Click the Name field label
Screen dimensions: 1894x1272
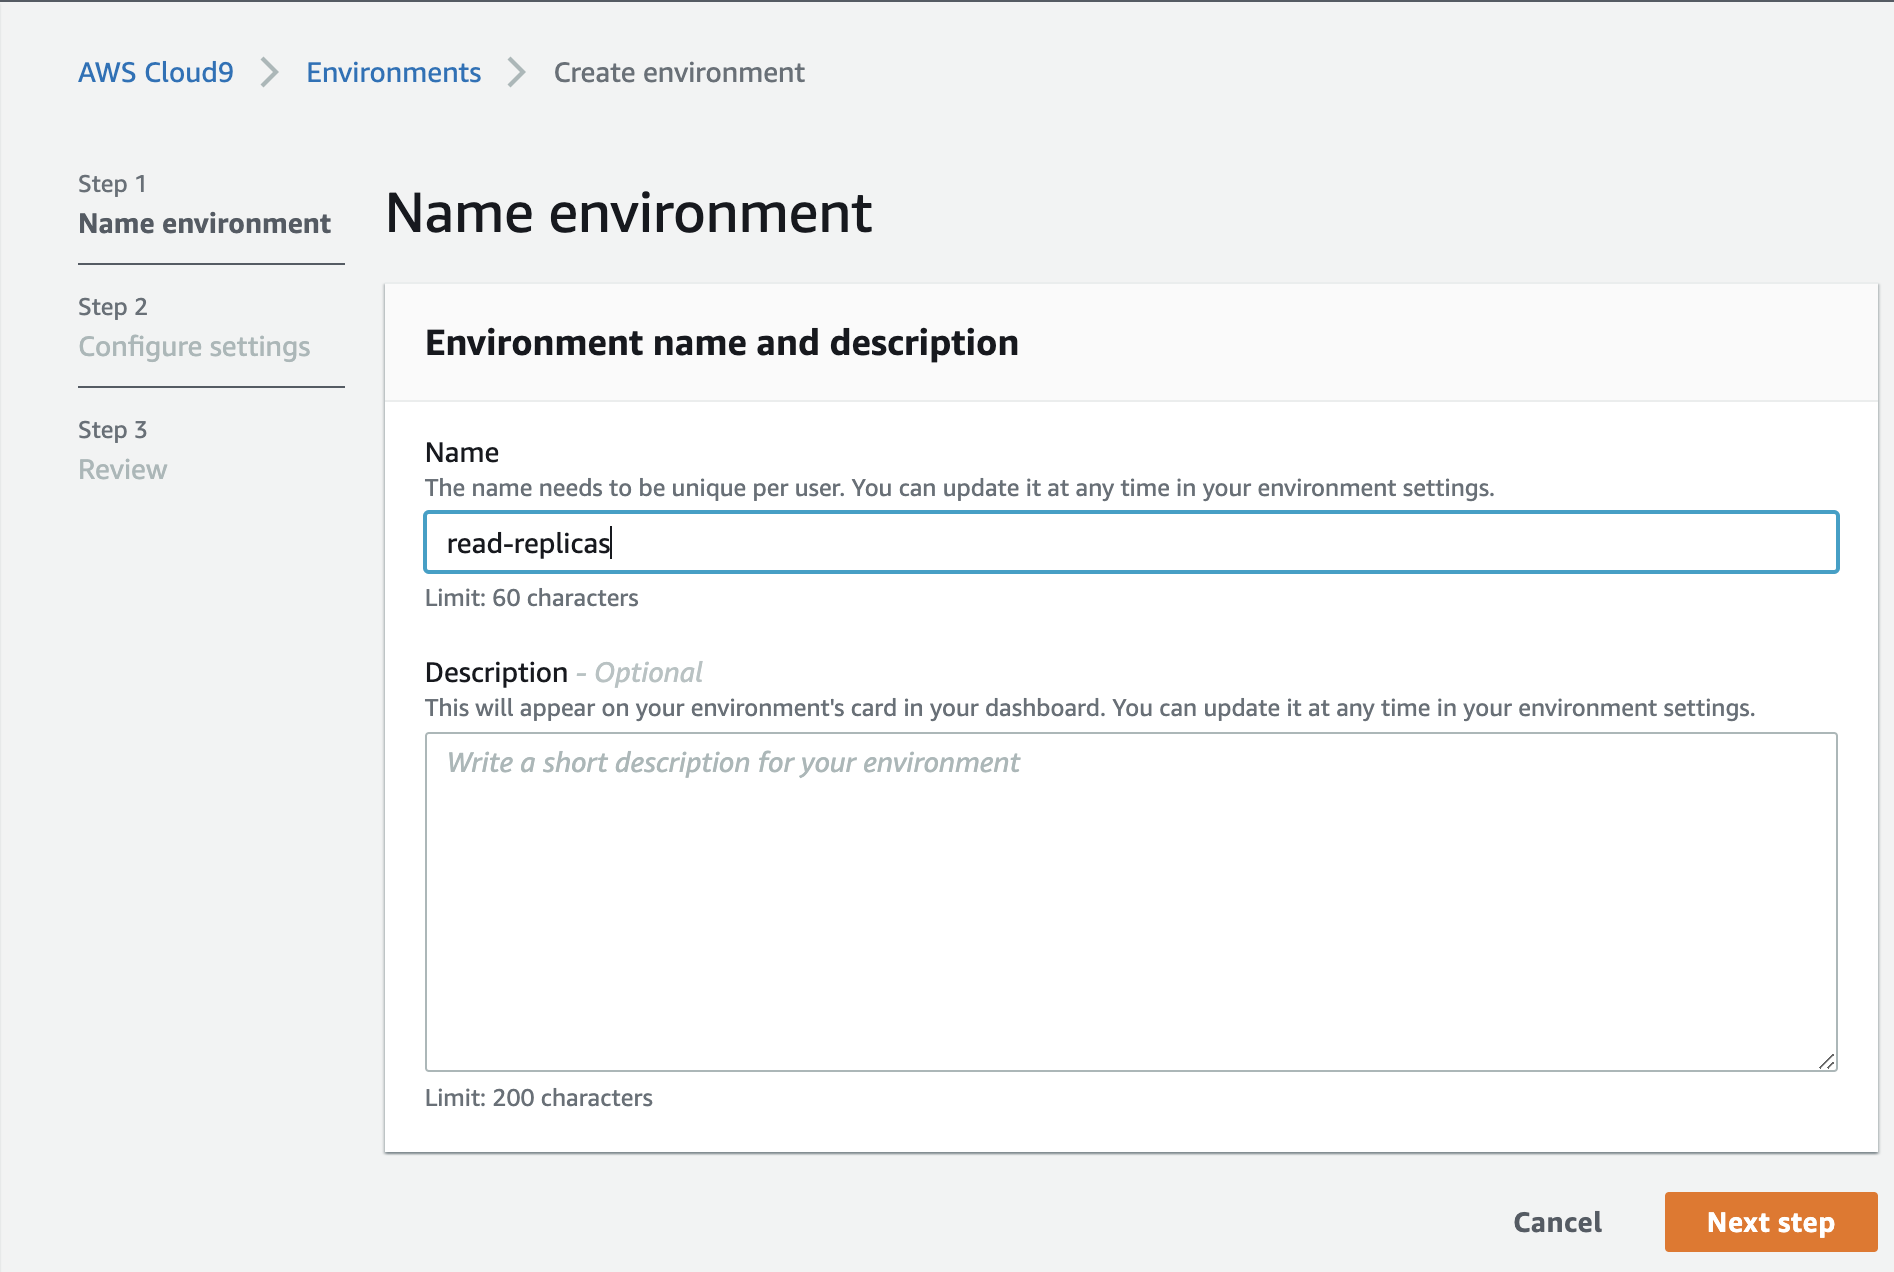click(x=461, y=452)
